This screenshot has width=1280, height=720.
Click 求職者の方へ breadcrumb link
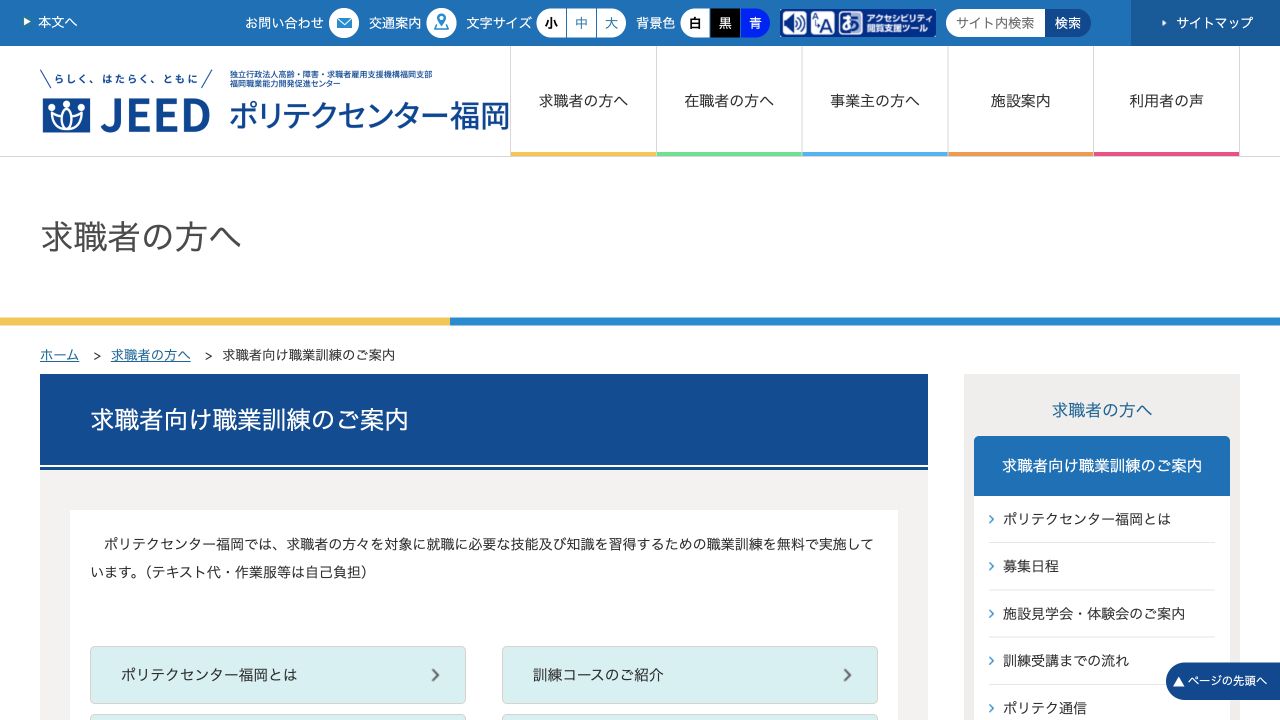pos(150,355)
